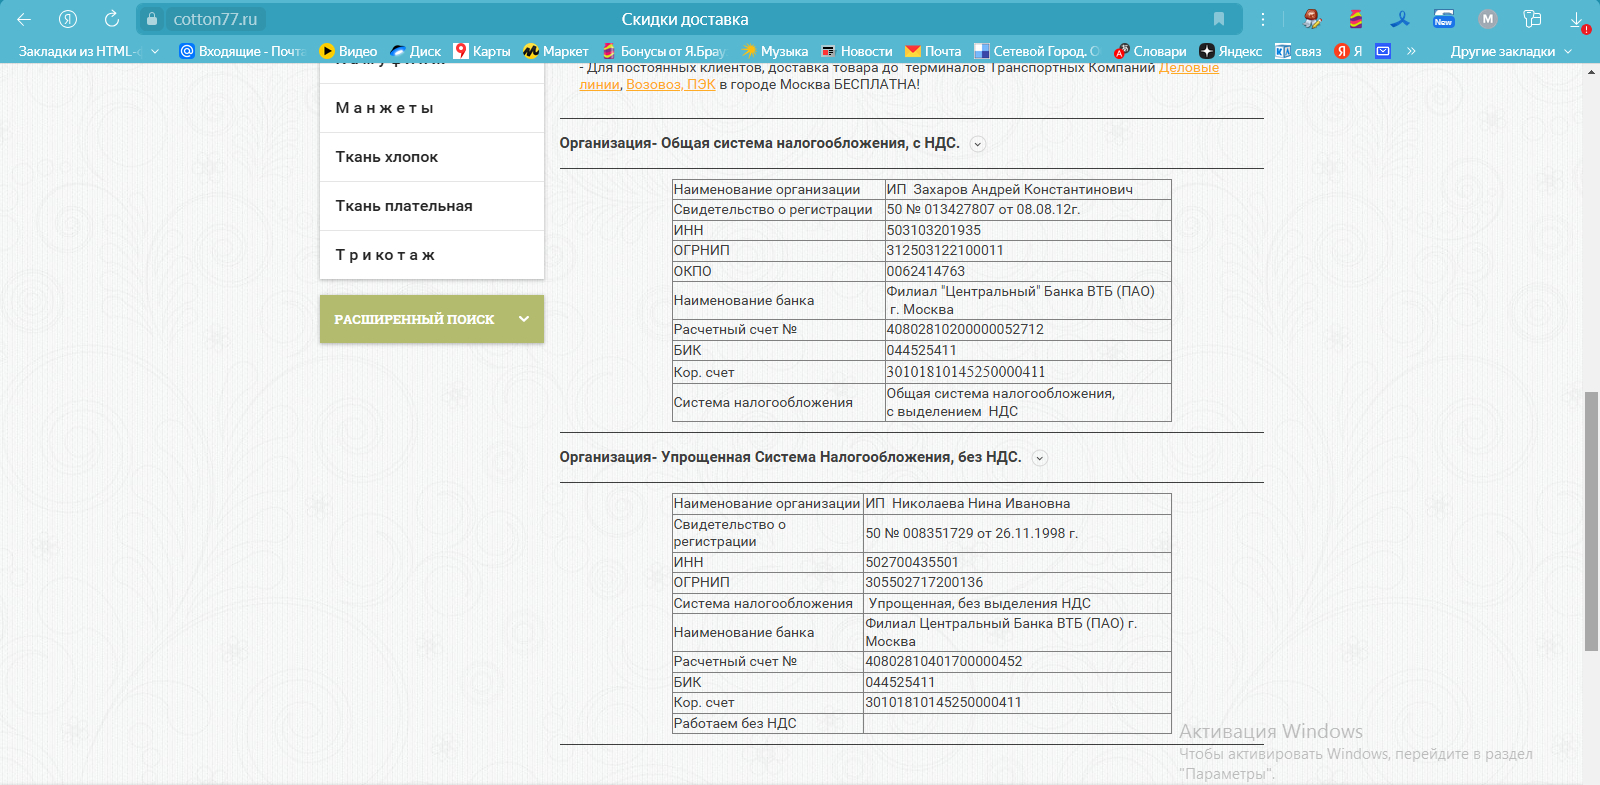Open the Карты bookmark

click(481, 51)
